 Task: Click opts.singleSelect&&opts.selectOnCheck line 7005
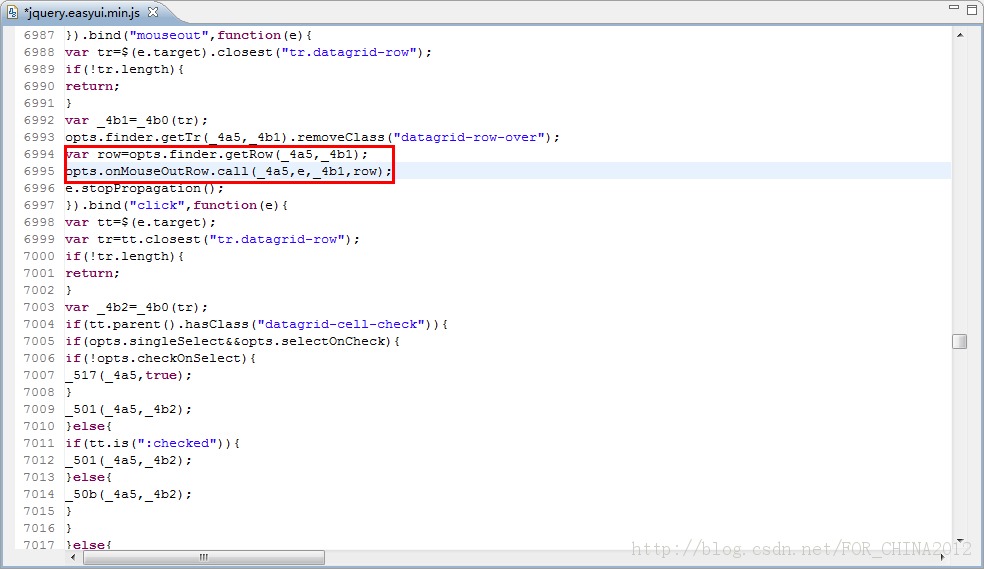click(x=232, y=341)
